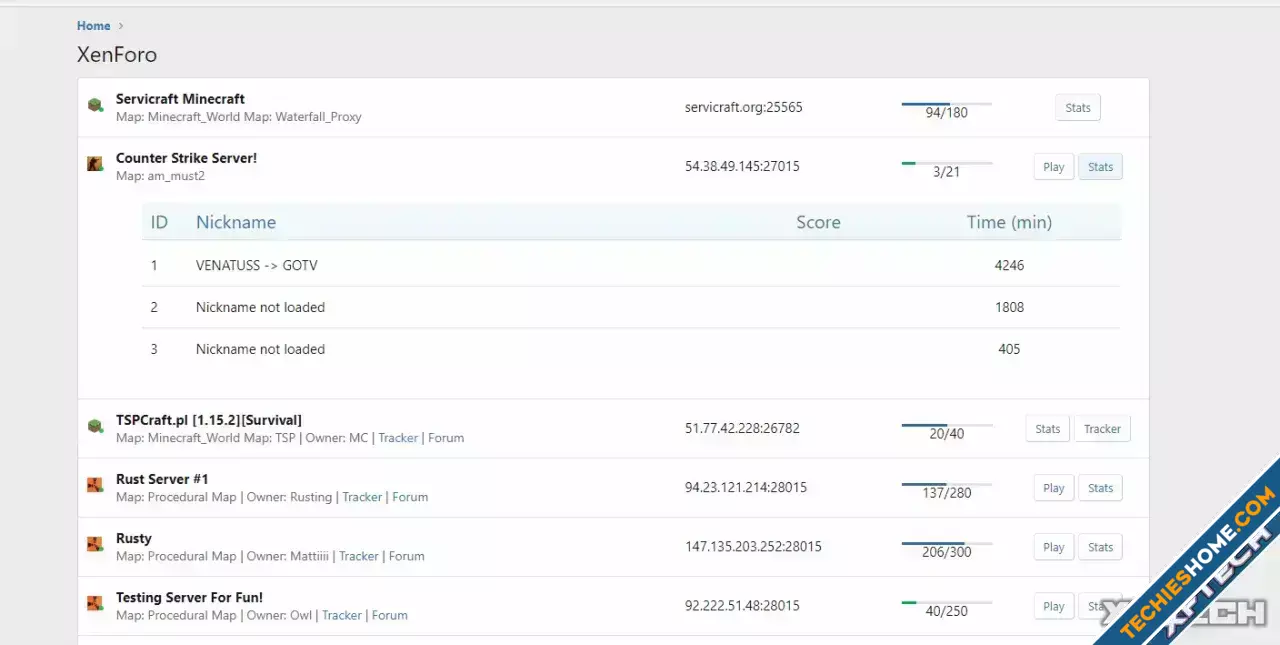The image size is (1280, 645).
Task: Click the 94/180 player count bar
Action: pyautogui.click(x=946, y=110)
